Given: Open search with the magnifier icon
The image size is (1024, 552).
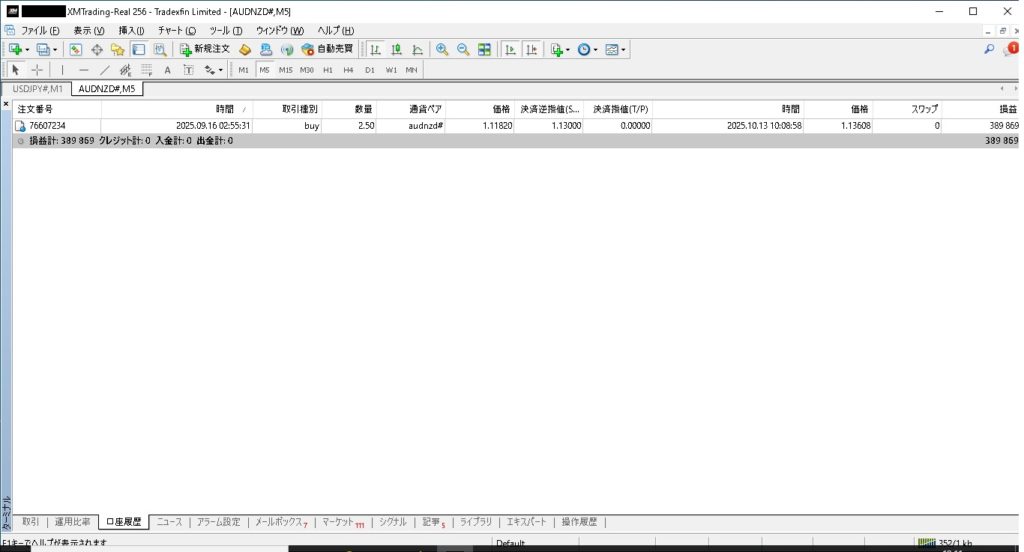Looking at the screenshot, I should pyautogui.click(x=989, y=49).
